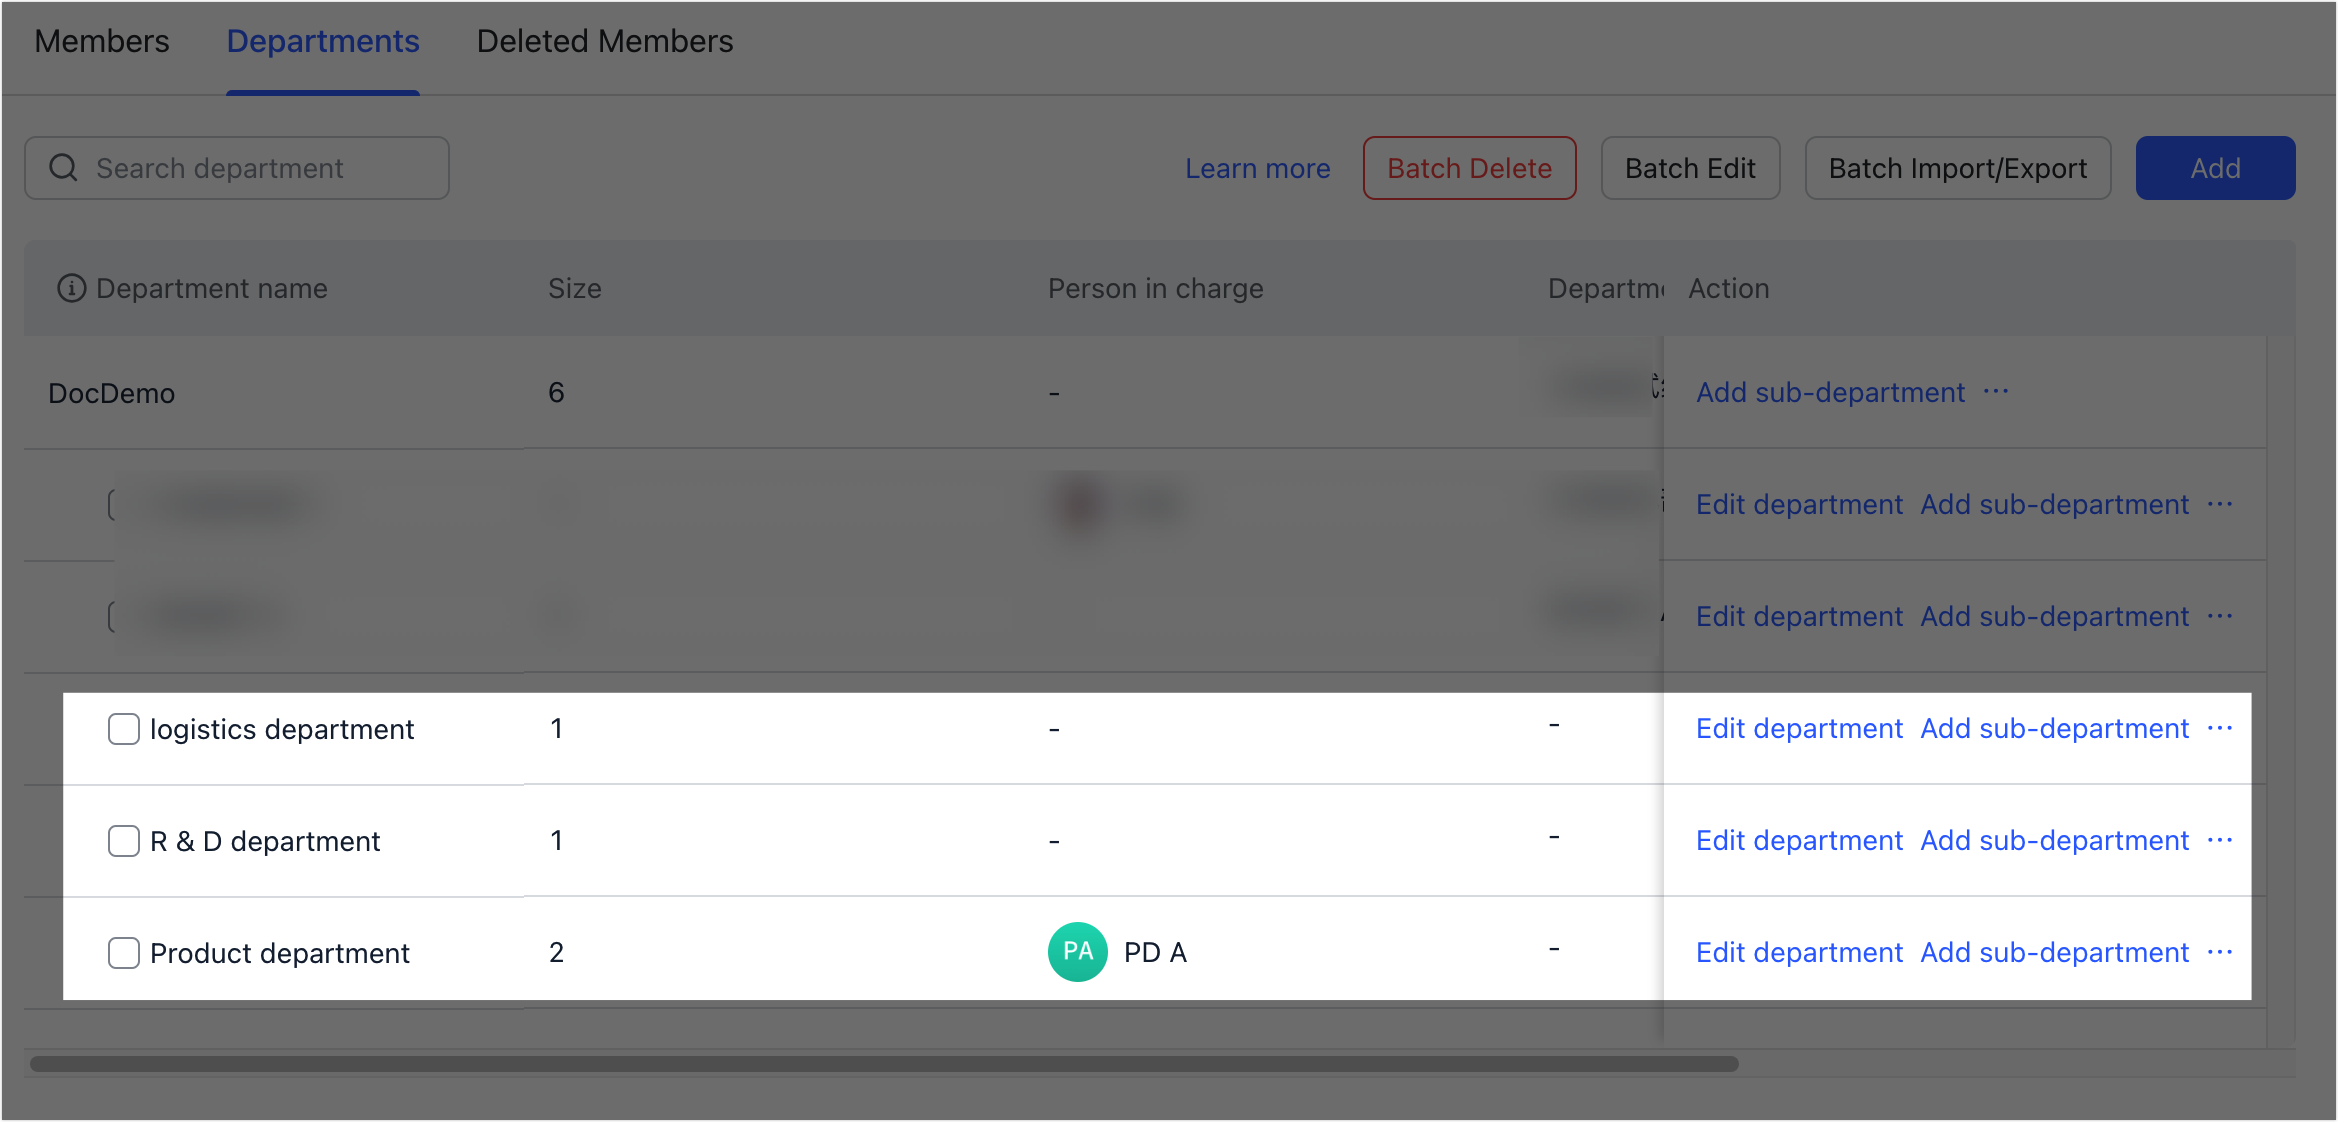Select the R & D department checkbox
2338x1122 pixels.
[124, 841]
